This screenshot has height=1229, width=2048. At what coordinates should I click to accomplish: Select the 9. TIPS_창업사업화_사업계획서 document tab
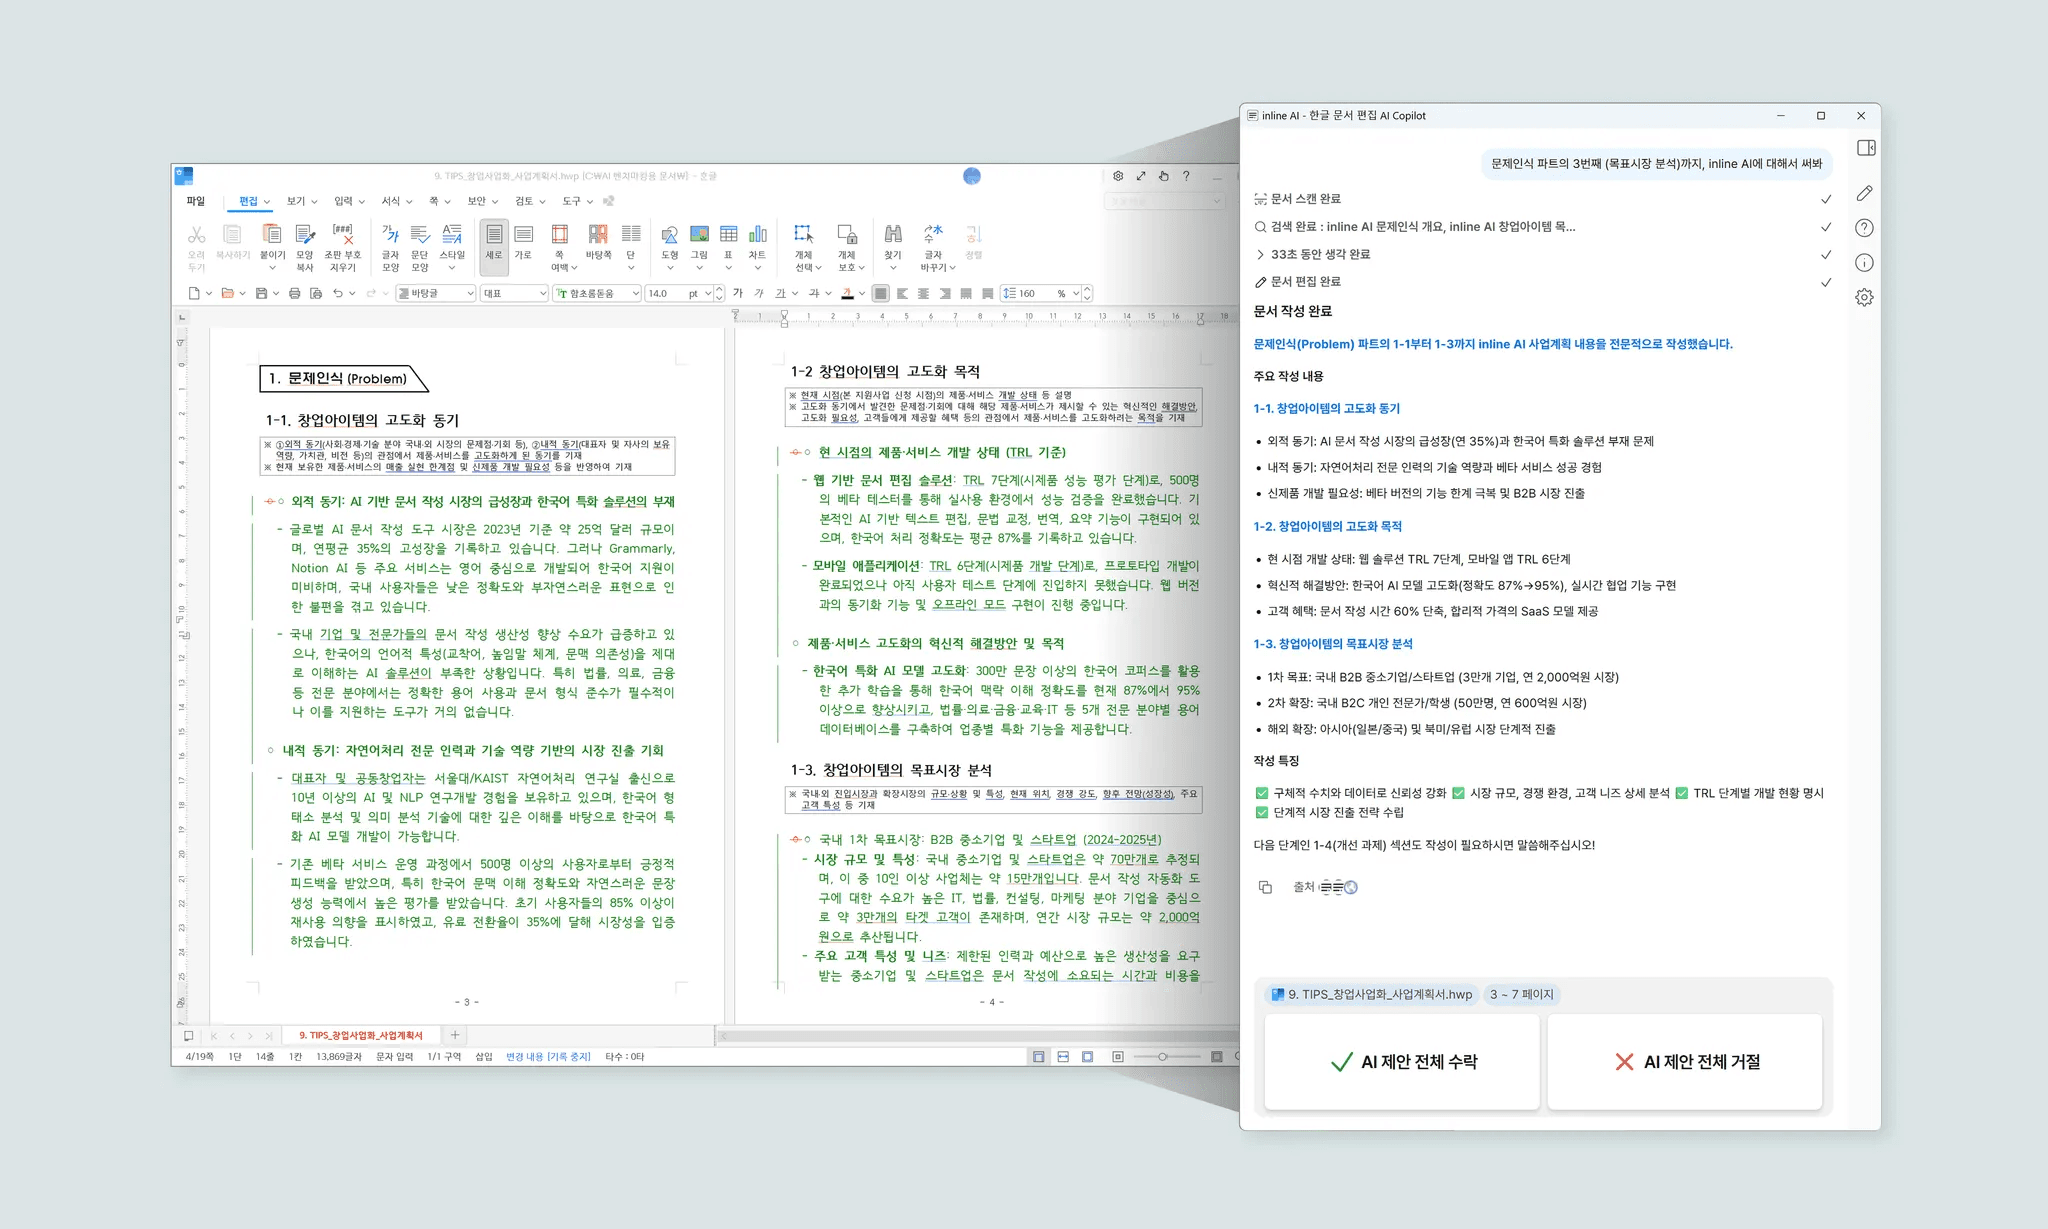361,1035
